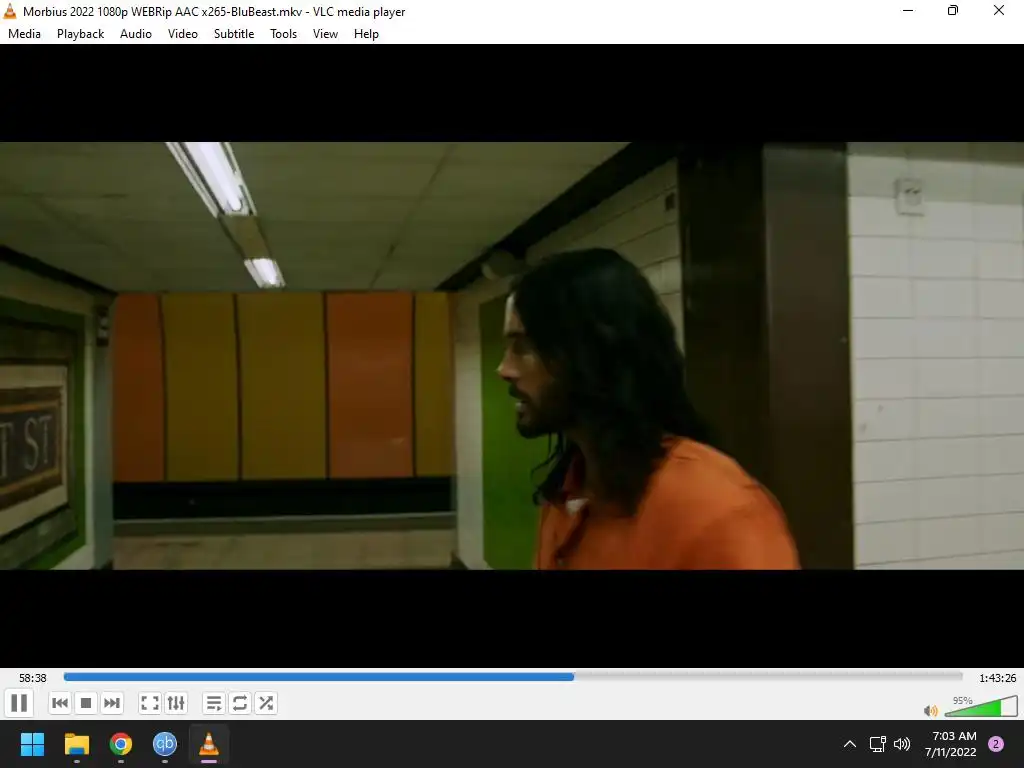
Task: Toggle remaining time on total duration 1:43:26
Action: point(997,678)
